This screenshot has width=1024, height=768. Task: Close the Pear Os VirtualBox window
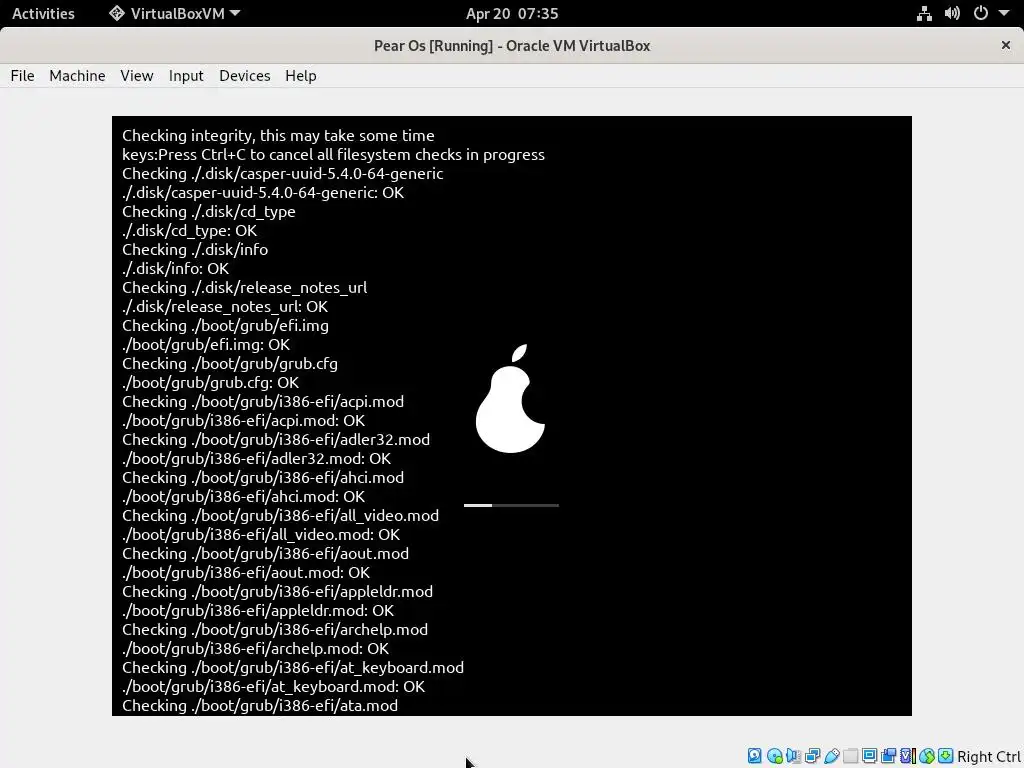click(1006, 45)
